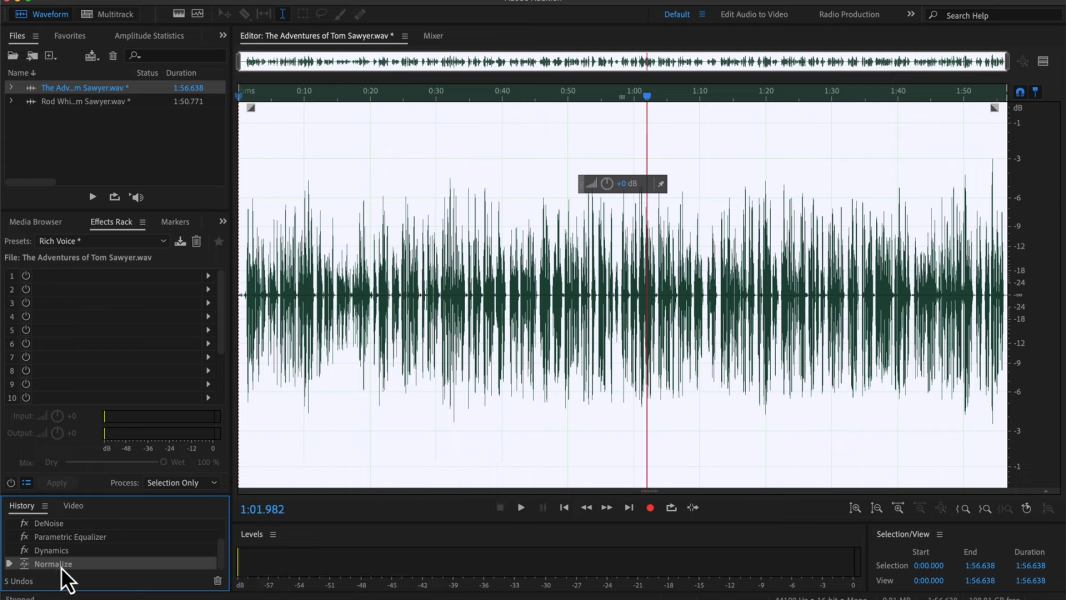Viewport: 1066px width, 600px height.
Task: Expand hidden Files panel tabs
Action: 222,35
